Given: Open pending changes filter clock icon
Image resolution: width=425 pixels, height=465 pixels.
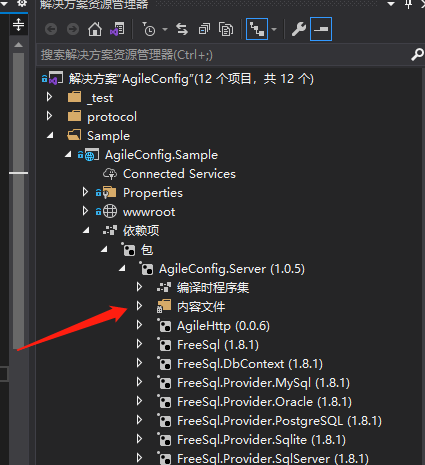Looking at the screenshot, I should click(x=149, y=29).
